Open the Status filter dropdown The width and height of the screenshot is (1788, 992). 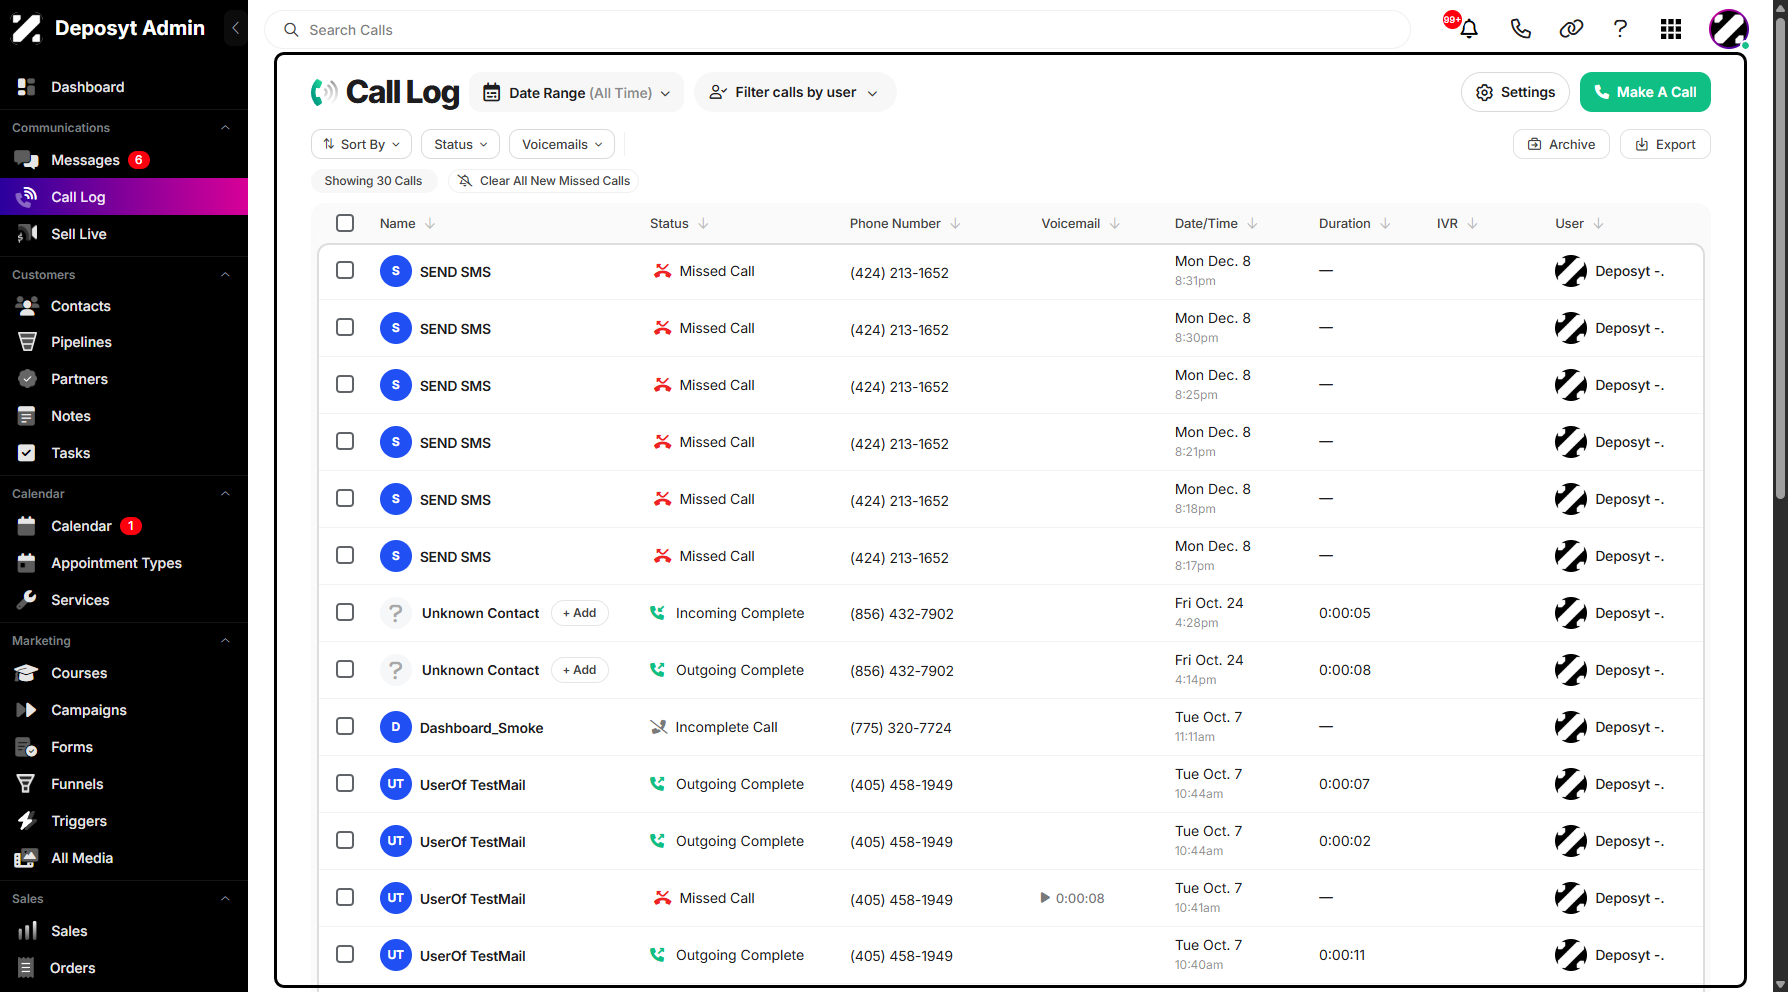click(x=461, y=144)
